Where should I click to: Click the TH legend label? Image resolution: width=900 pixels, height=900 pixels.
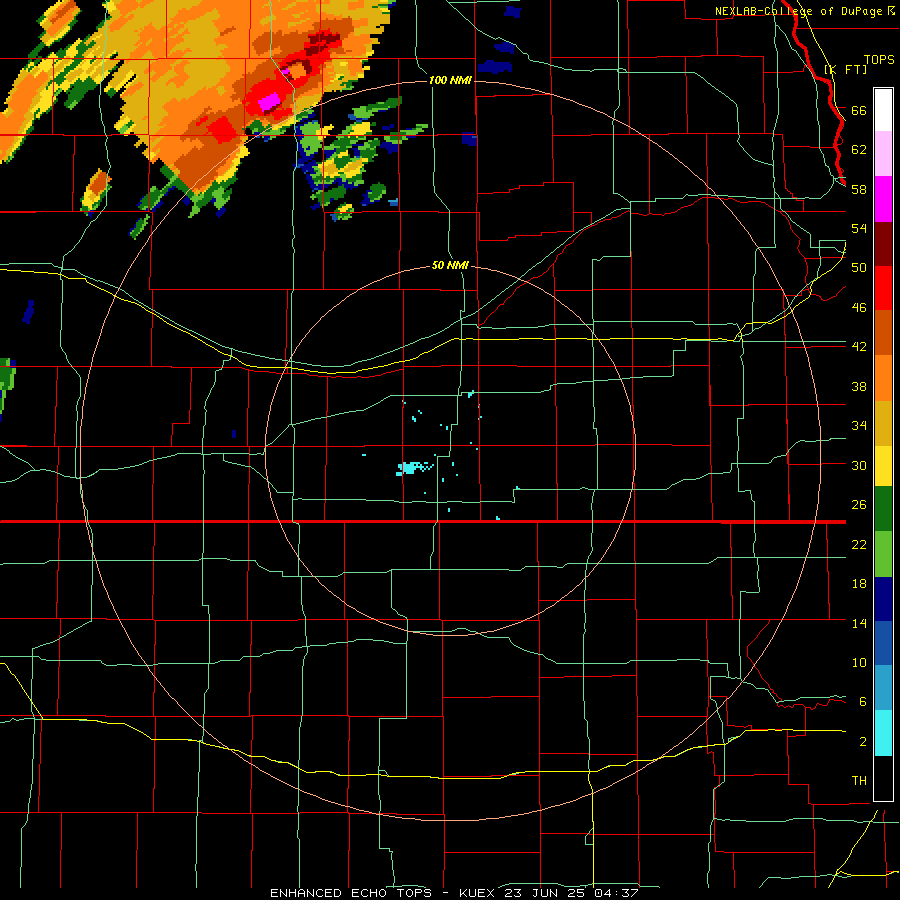coord(859,781)
